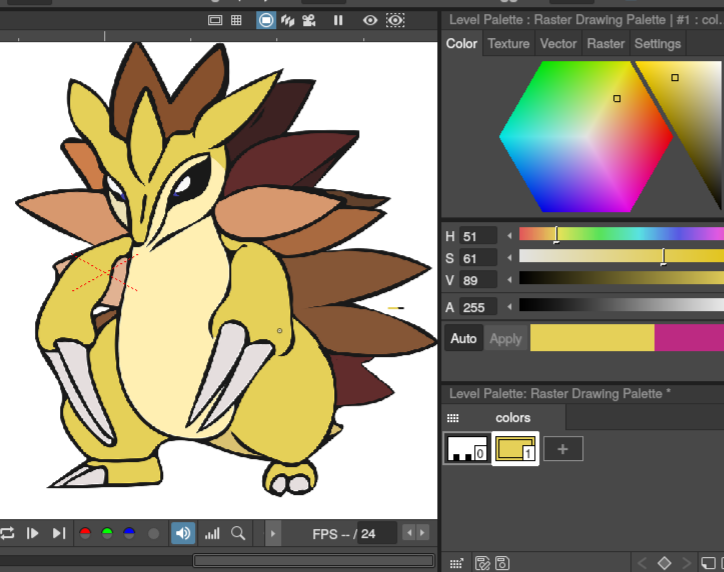Click the V value field showing 89
This screenshot has width=724, height=572.
[479, 280]
